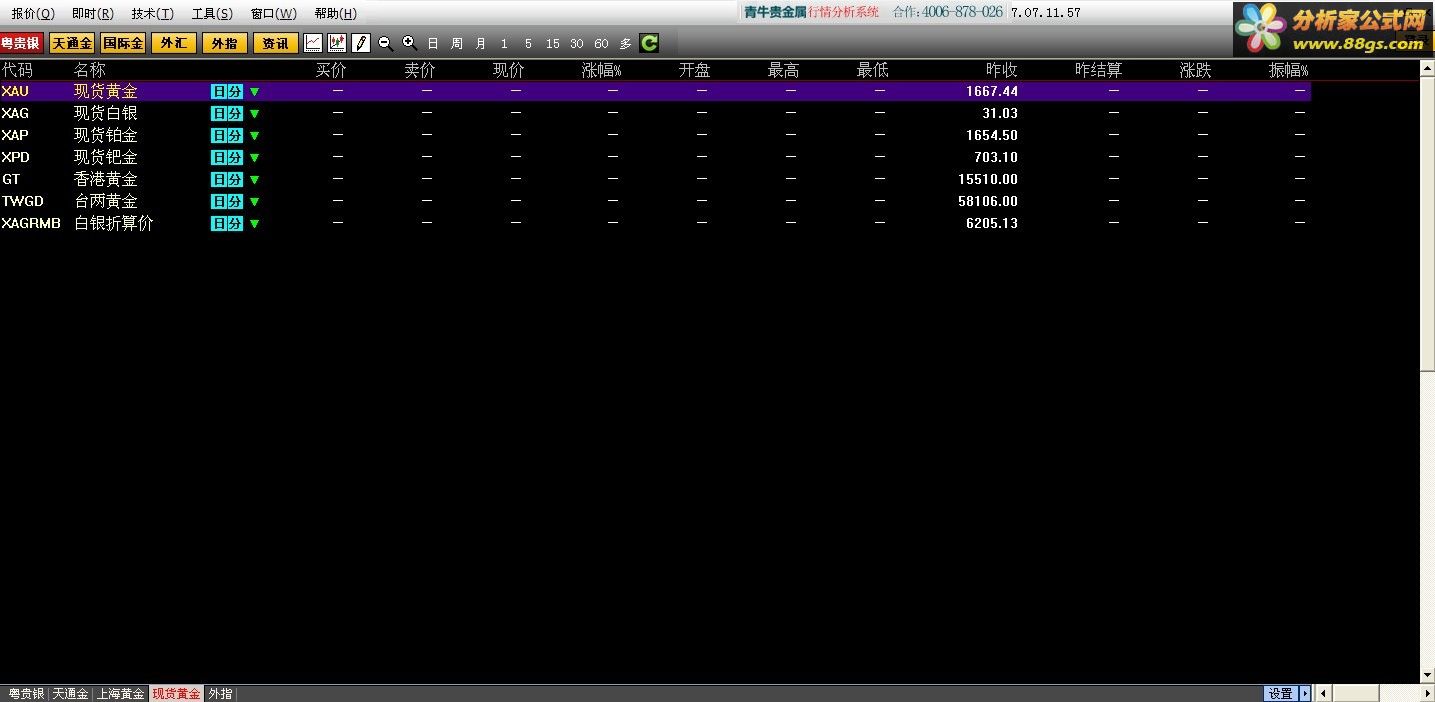Viewport: 1435px width, 702px height.
Task: Select the 国际金 toolbar button
Action: (x=123, y=43)
